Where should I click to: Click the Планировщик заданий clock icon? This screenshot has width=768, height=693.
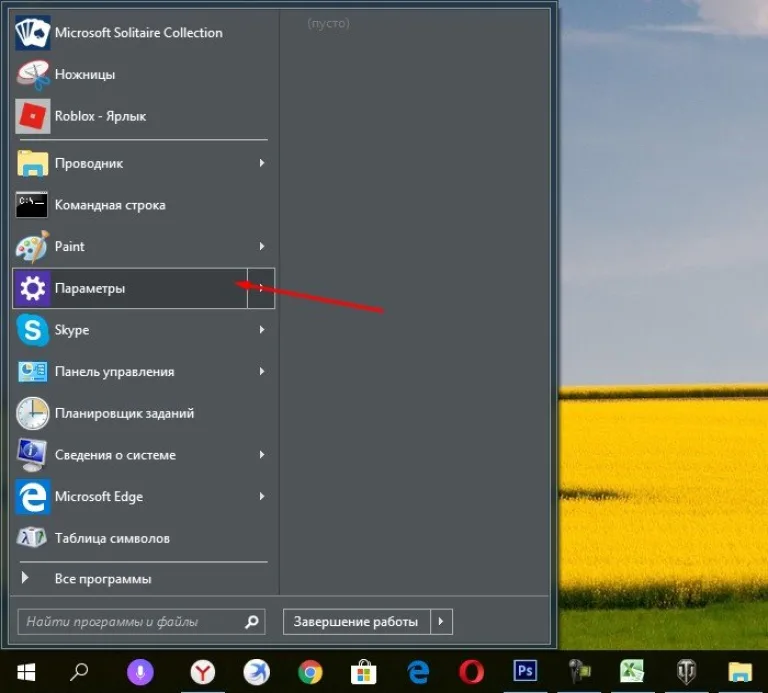click(x=32, y=413)
